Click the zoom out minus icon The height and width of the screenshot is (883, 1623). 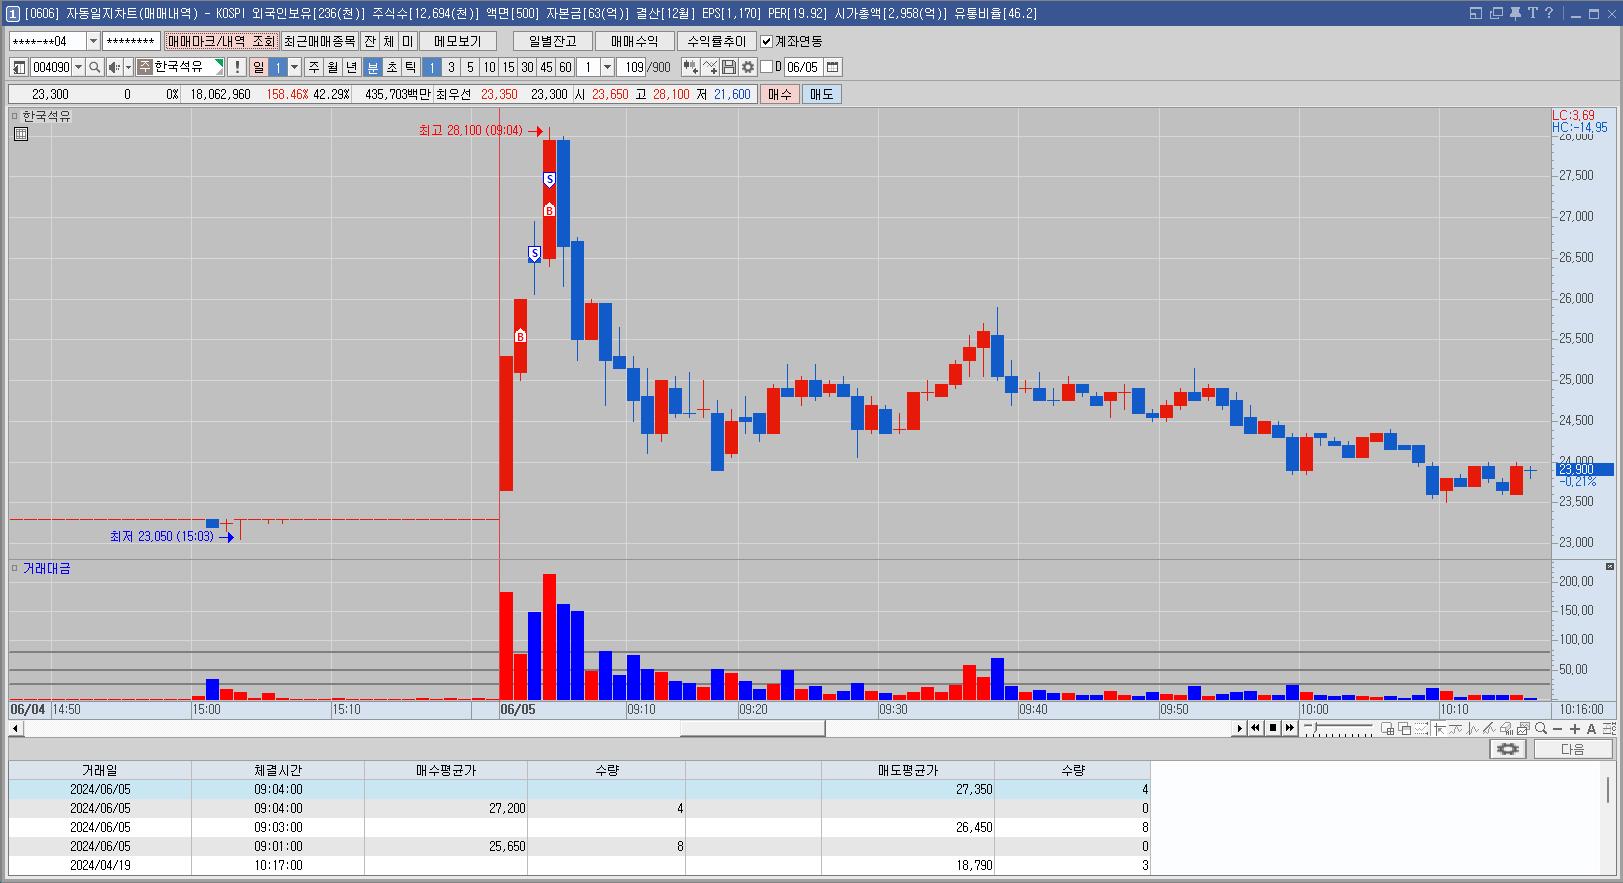tap(1558, 729)
